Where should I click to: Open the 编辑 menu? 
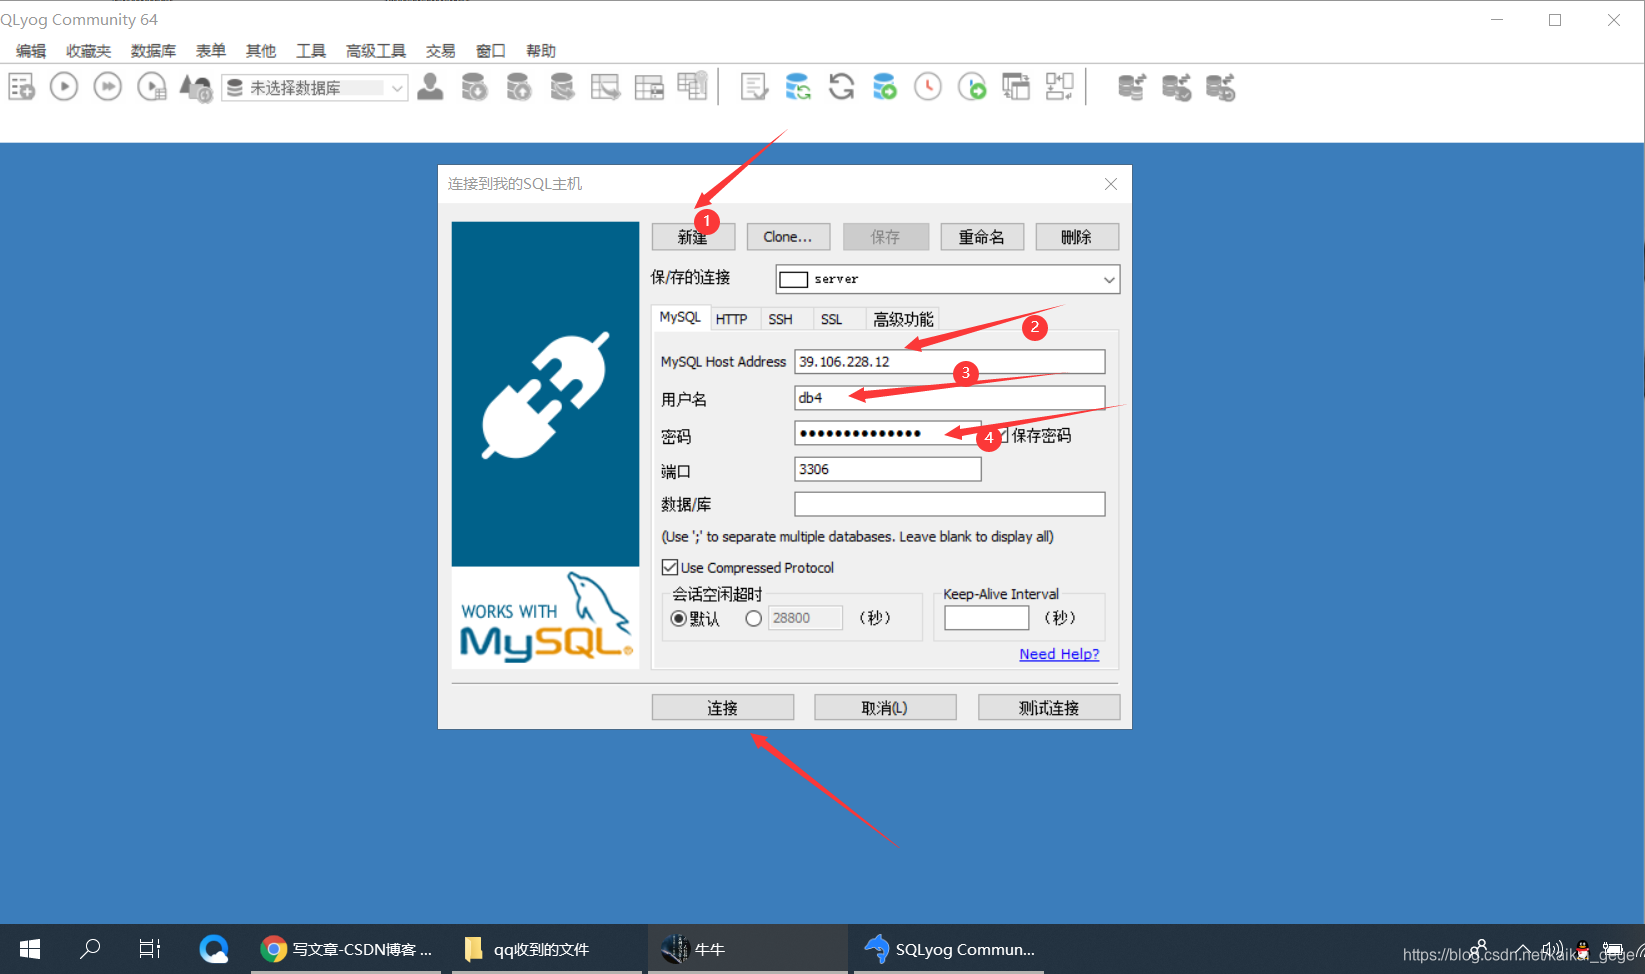point(31,51)
